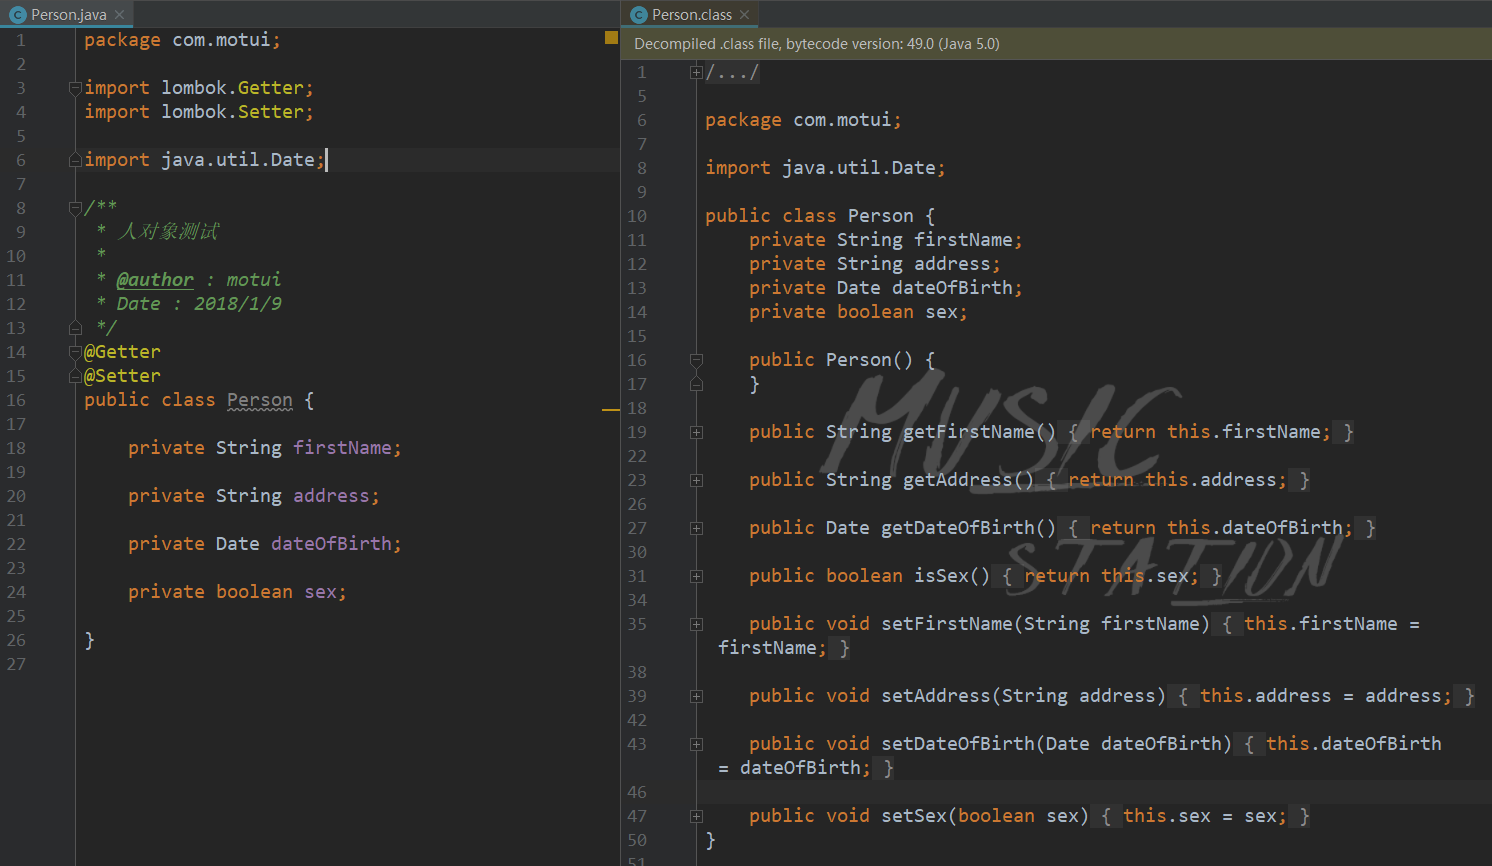Collapse the lombok imports fold marker
1492x866 pixels.
pyautogui.click(x=75, y=88)
